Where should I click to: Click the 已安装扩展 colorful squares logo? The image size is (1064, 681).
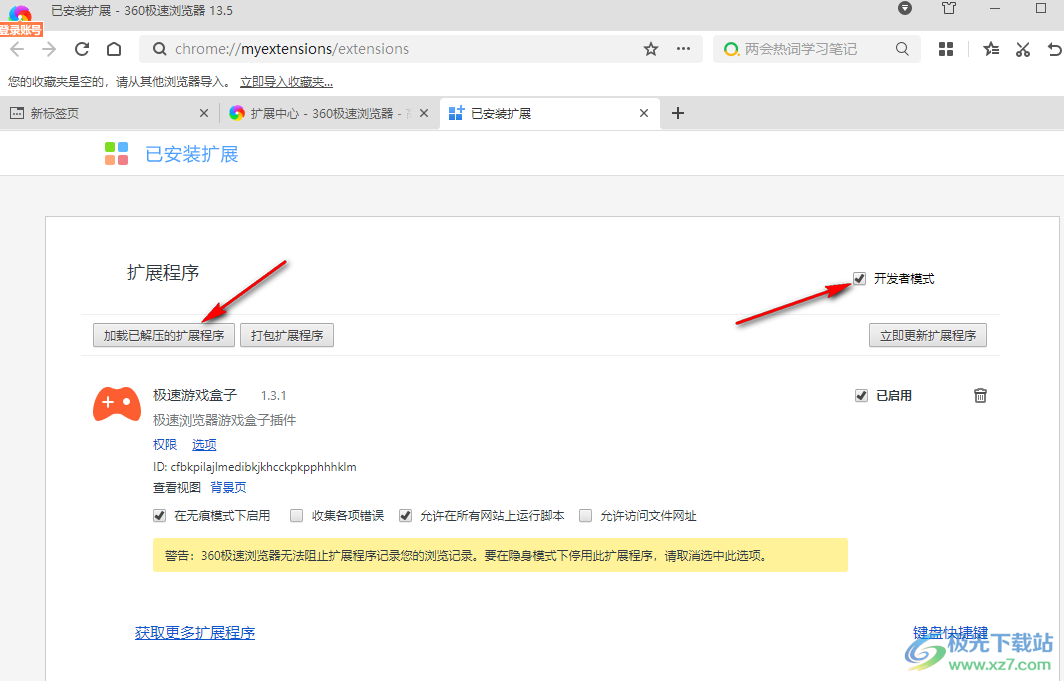[x=117, y=153]
